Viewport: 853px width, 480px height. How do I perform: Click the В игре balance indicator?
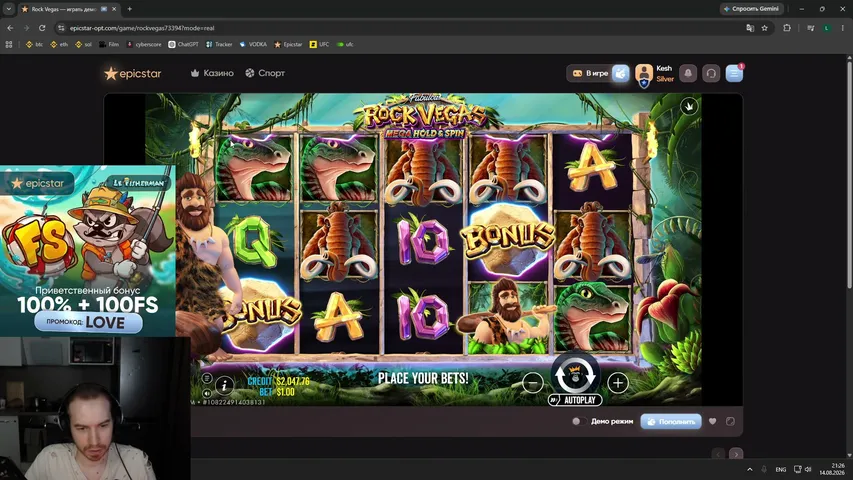pos(591,73)
